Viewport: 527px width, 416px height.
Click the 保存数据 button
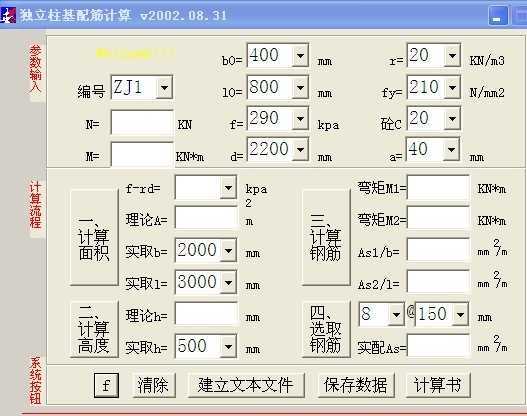pos(356,385)
